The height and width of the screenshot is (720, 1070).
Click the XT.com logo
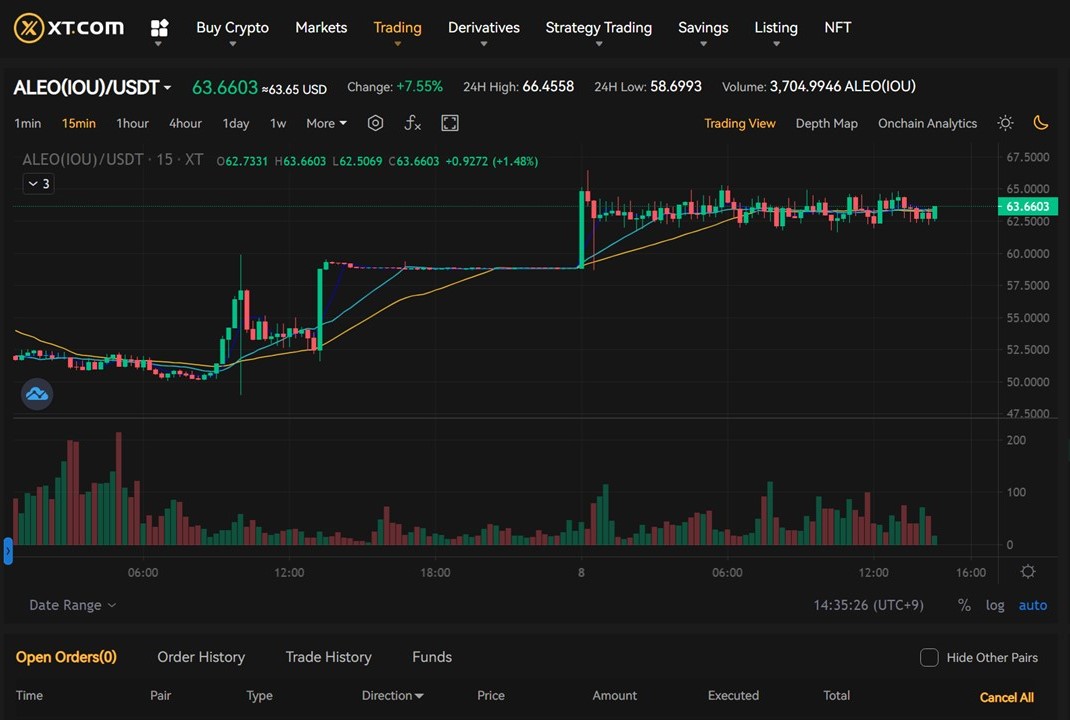70,28
